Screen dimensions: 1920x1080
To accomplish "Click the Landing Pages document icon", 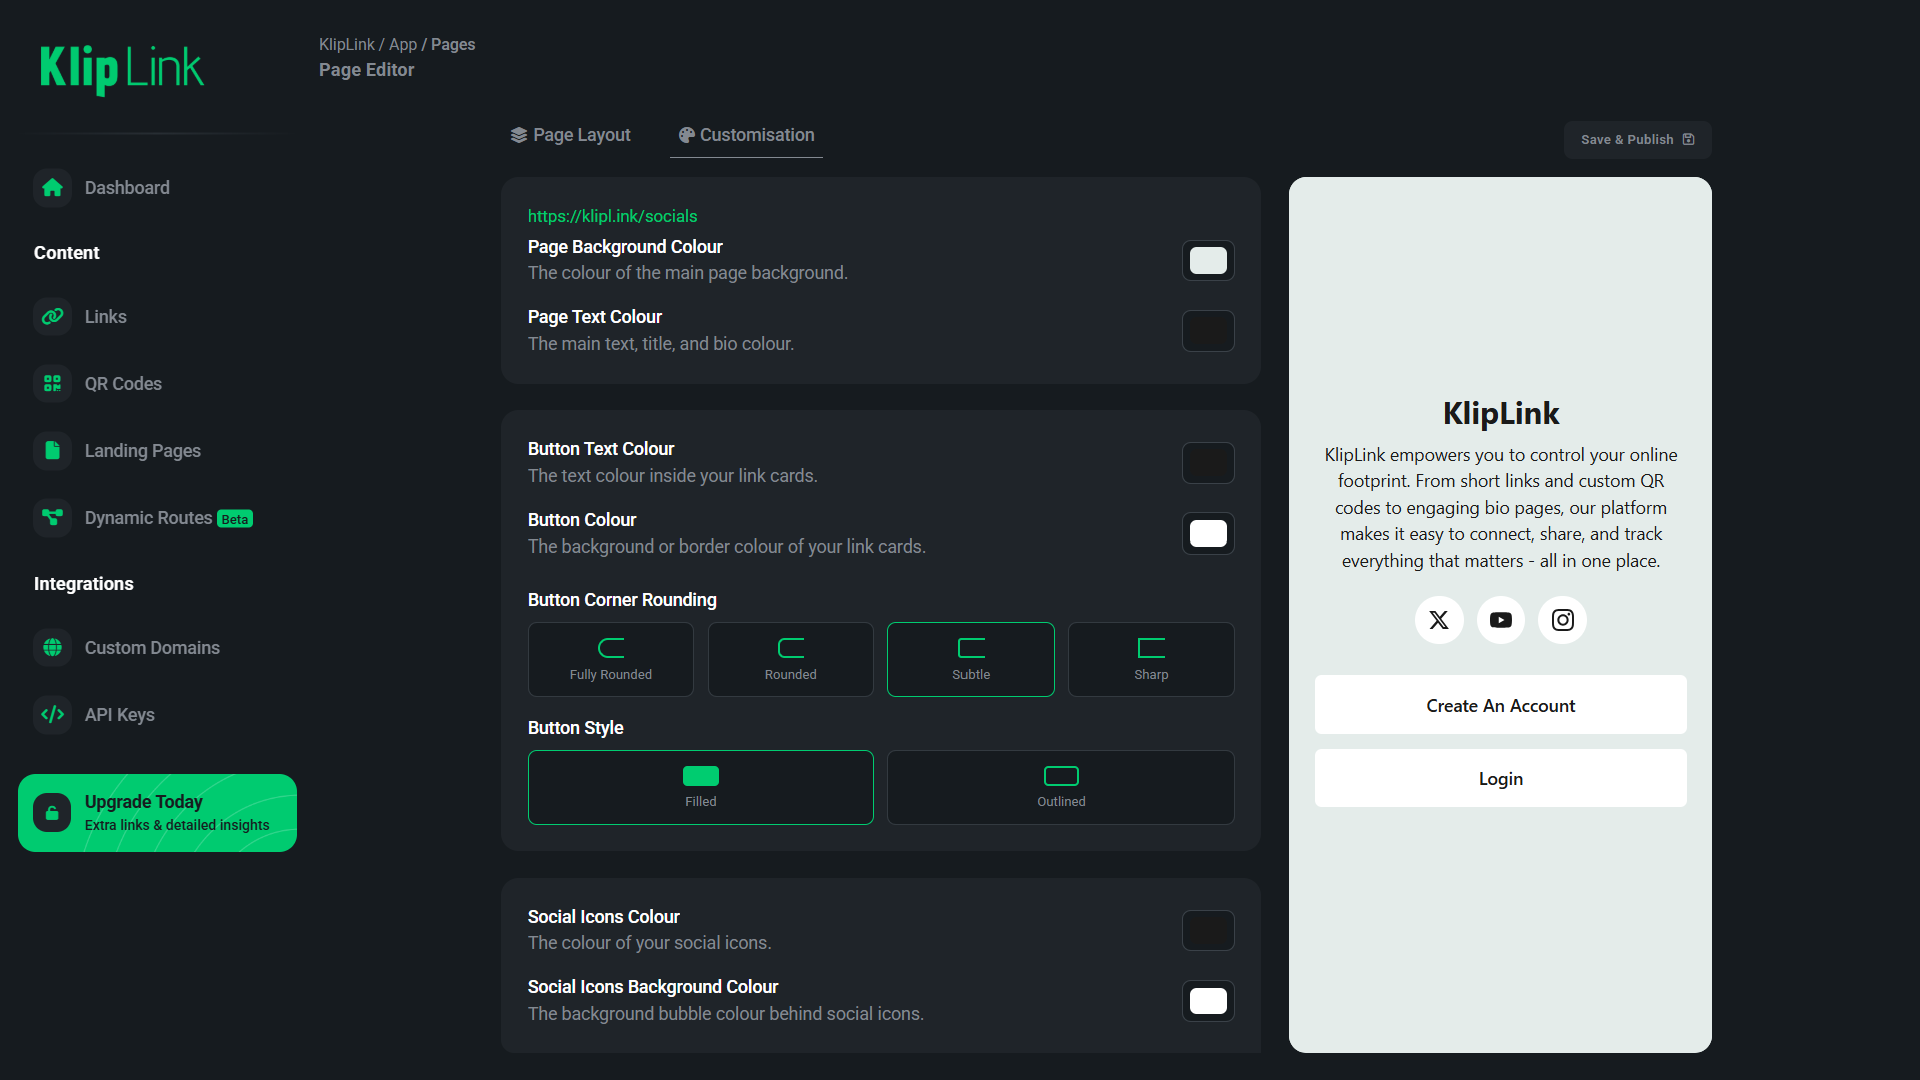I will point(52,451).
